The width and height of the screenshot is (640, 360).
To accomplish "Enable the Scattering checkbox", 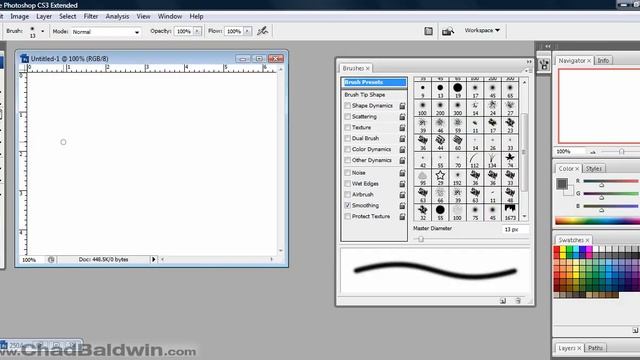I will (347, 117).
